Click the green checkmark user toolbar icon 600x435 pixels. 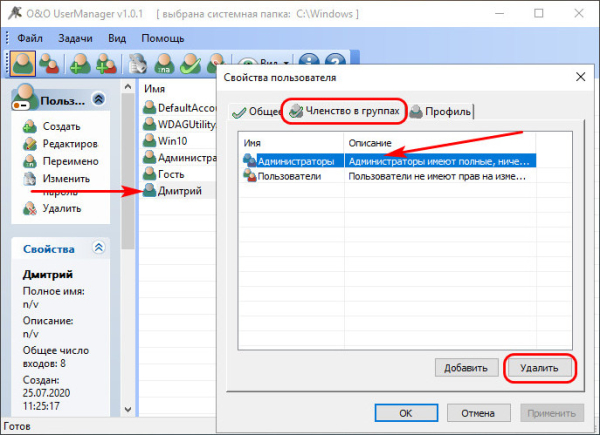(x=191, y=62)
